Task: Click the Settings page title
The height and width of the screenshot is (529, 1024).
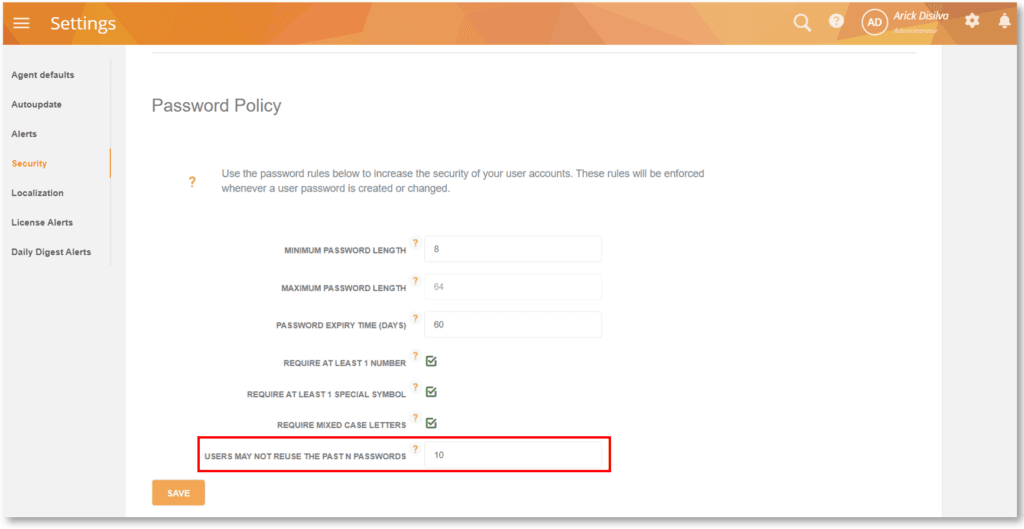Action: 83,24
